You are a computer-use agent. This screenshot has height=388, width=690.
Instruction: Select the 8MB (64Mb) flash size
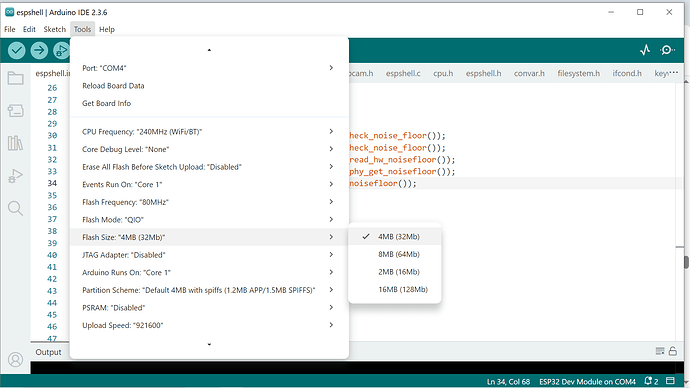(395, 254)
